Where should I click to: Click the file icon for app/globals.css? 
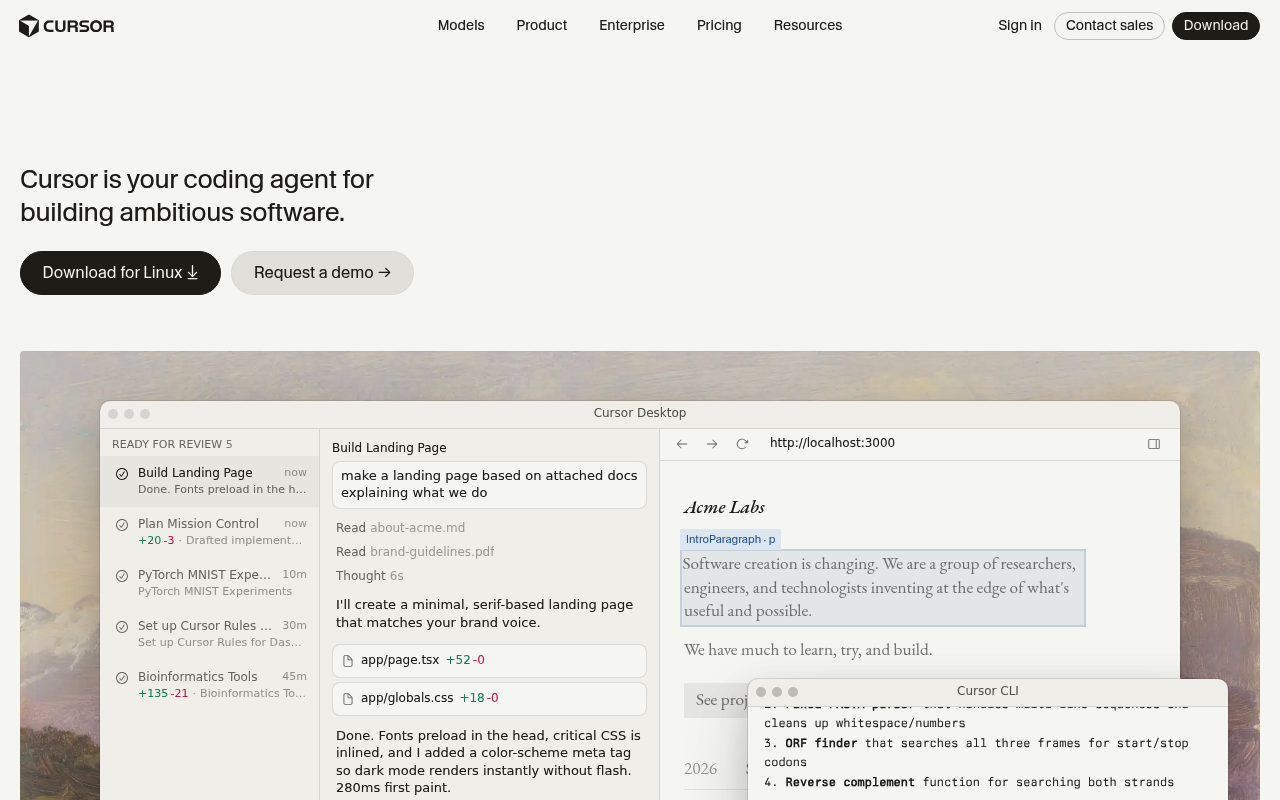pos(348,699)
